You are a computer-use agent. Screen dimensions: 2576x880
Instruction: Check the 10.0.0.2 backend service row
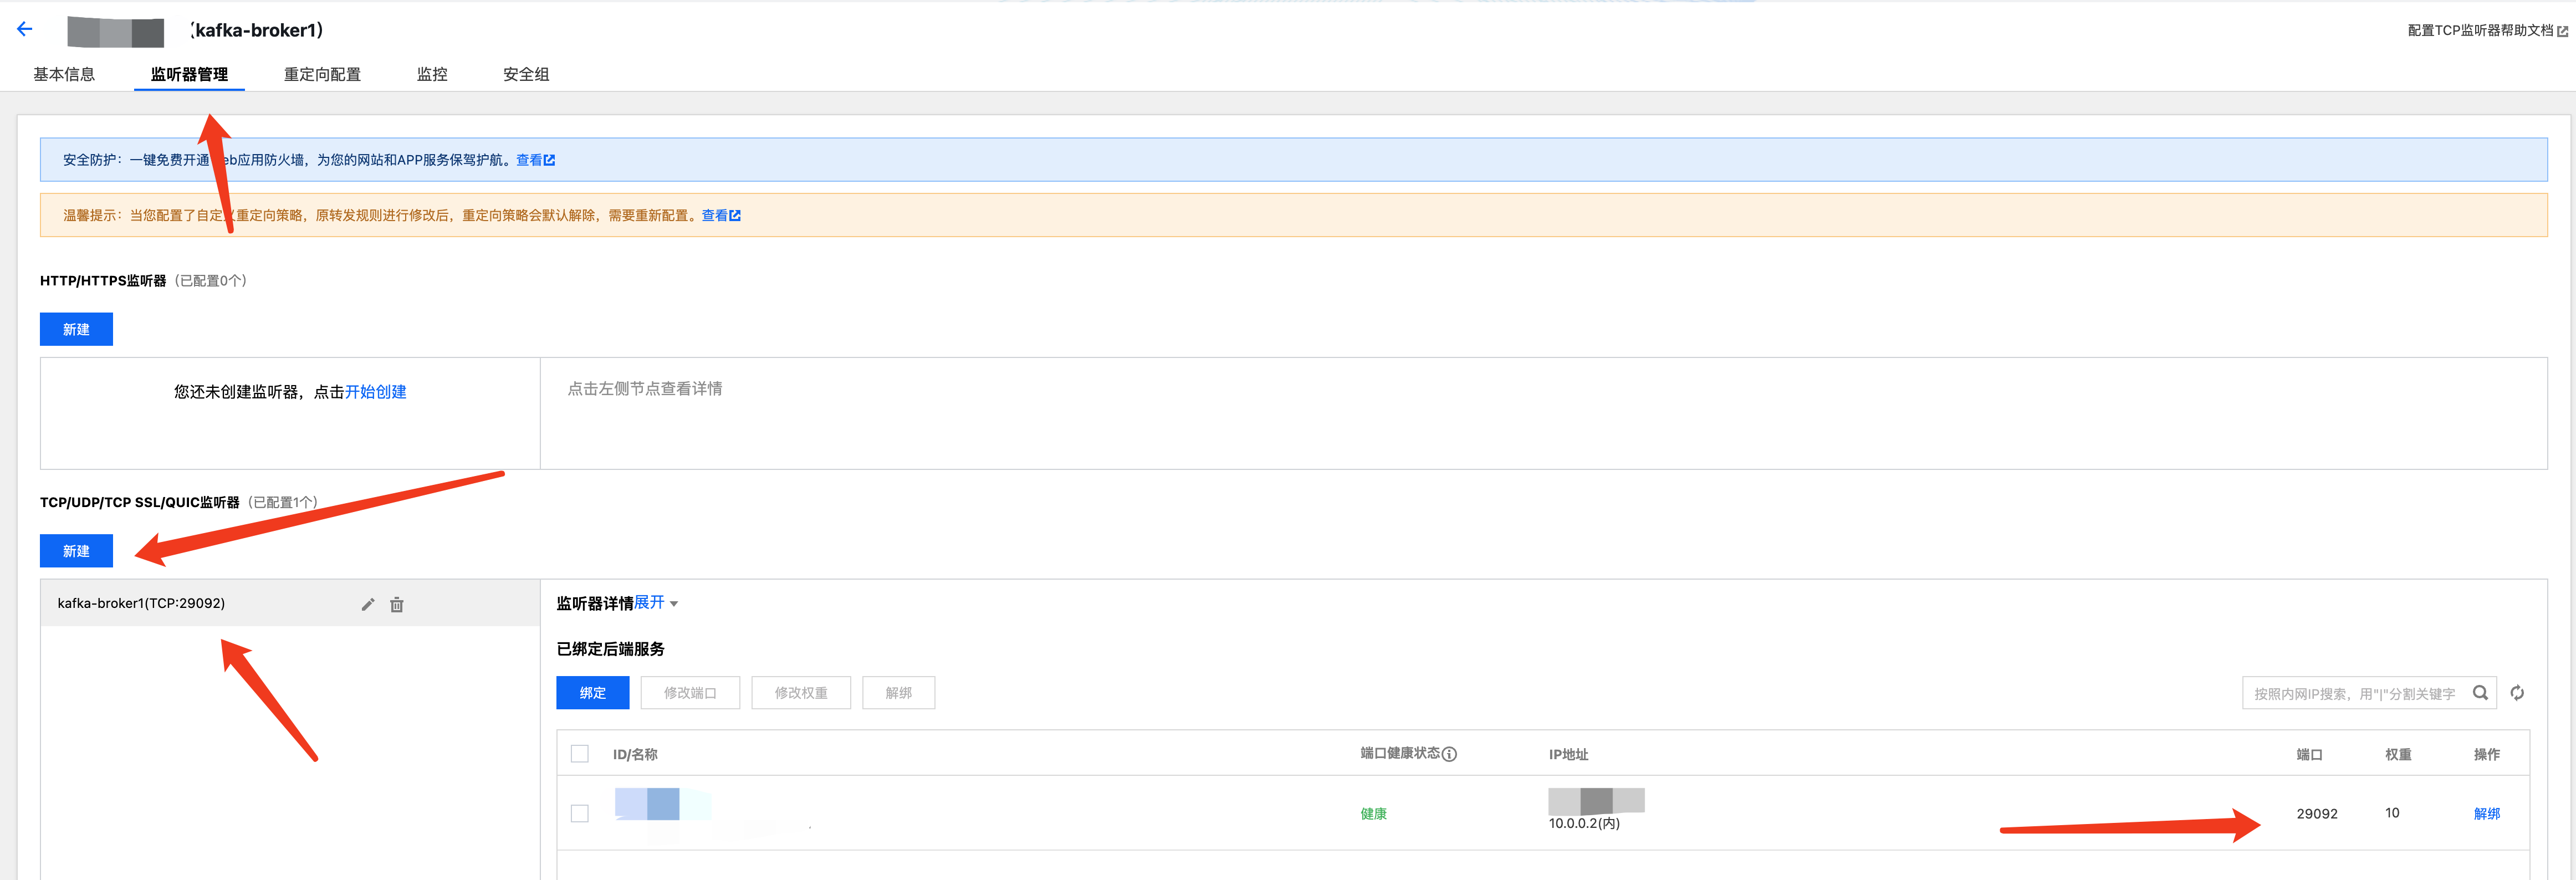tap(580, 813)
